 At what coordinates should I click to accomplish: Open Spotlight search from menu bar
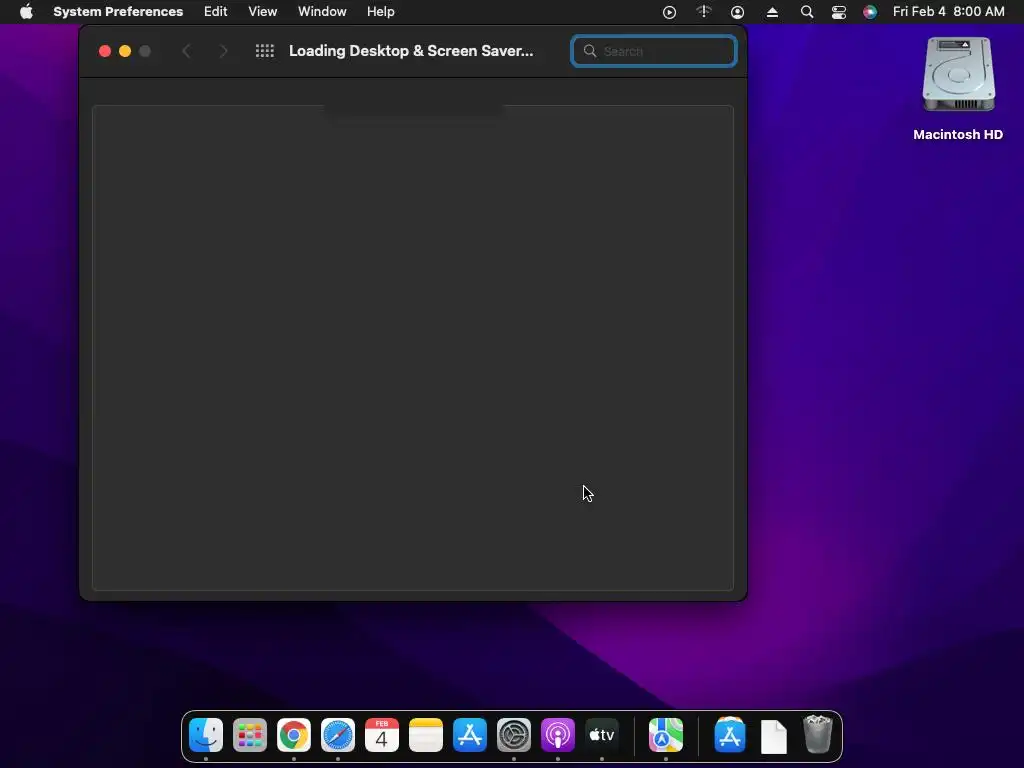click(x=807, y=12)
